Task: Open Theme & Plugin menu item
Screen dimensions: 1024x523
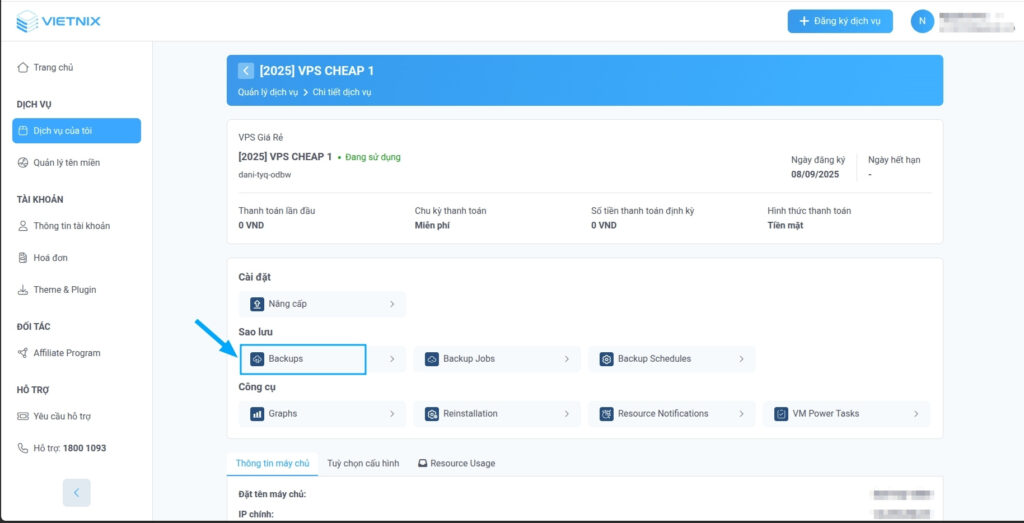Action: click(76, 290)
